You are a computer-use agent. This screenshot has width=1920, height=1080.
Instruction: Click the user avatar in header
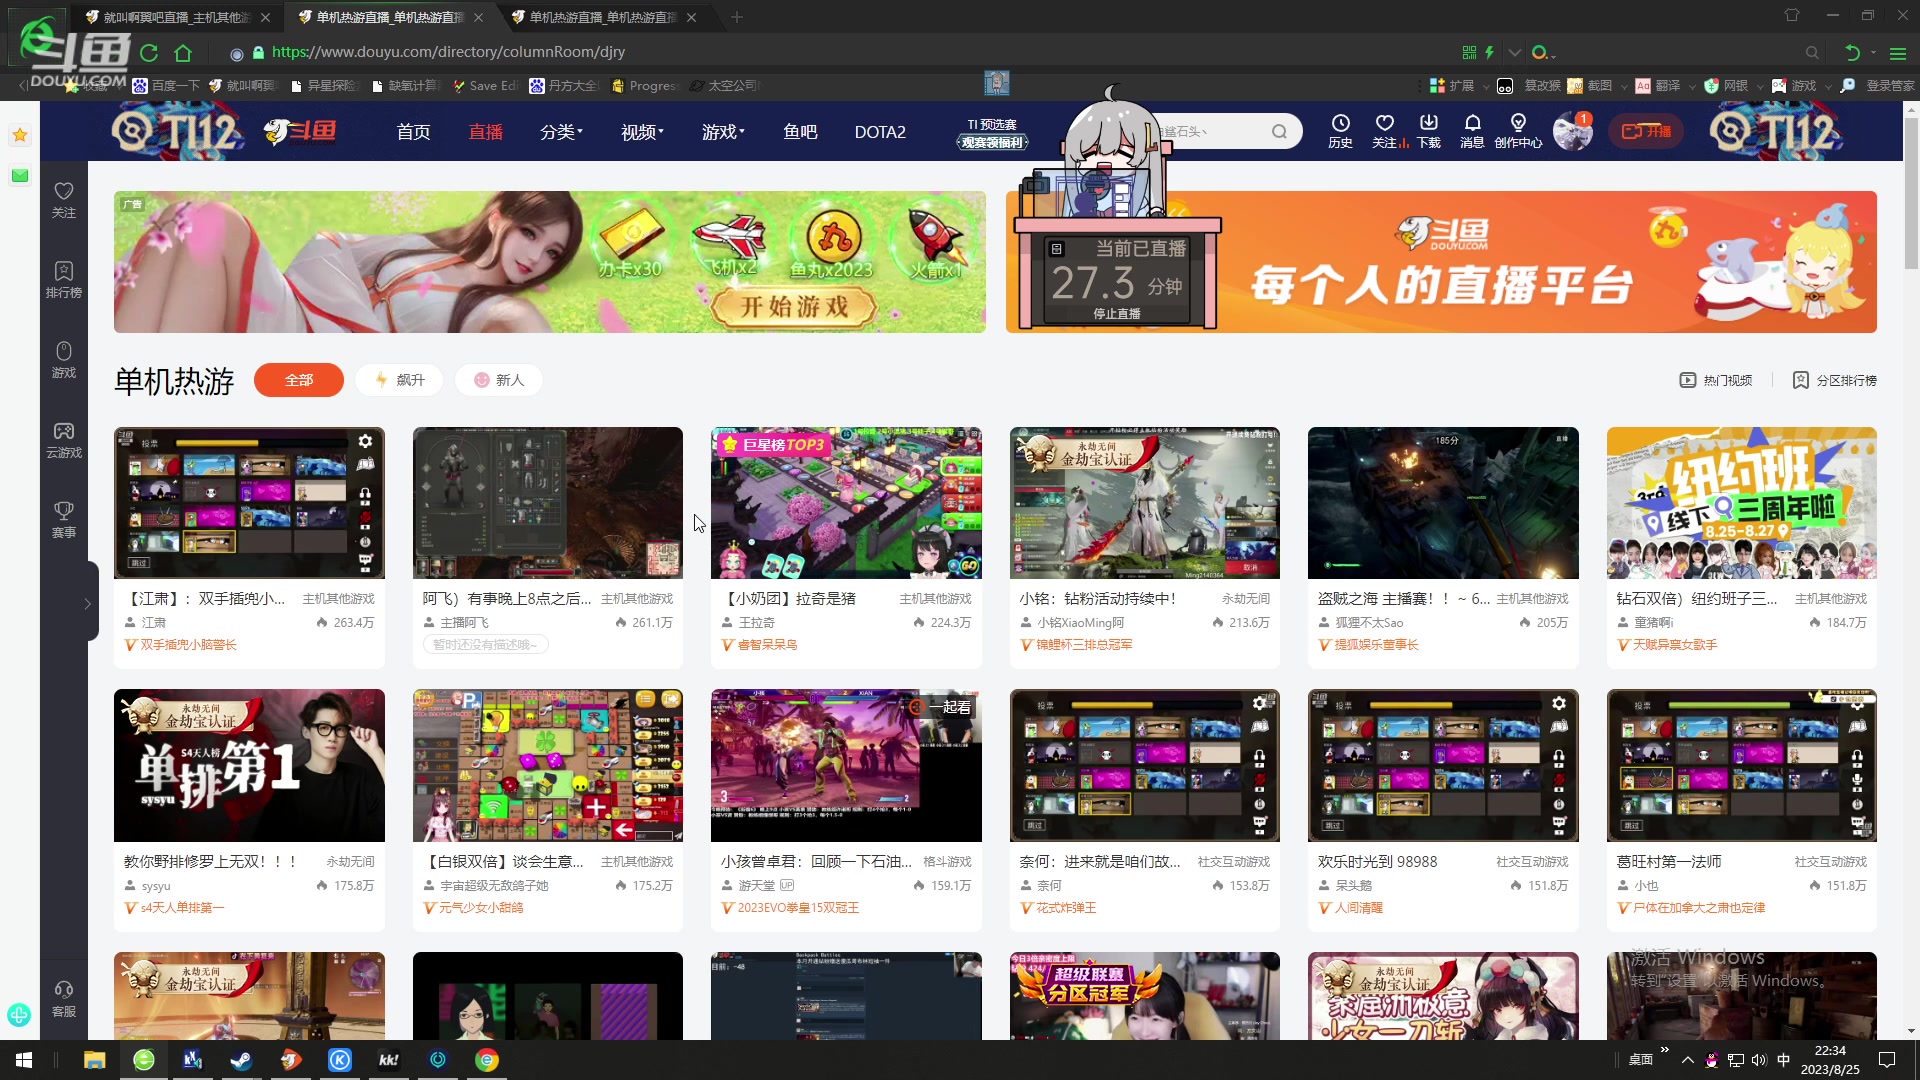(x=1572, y=132)
